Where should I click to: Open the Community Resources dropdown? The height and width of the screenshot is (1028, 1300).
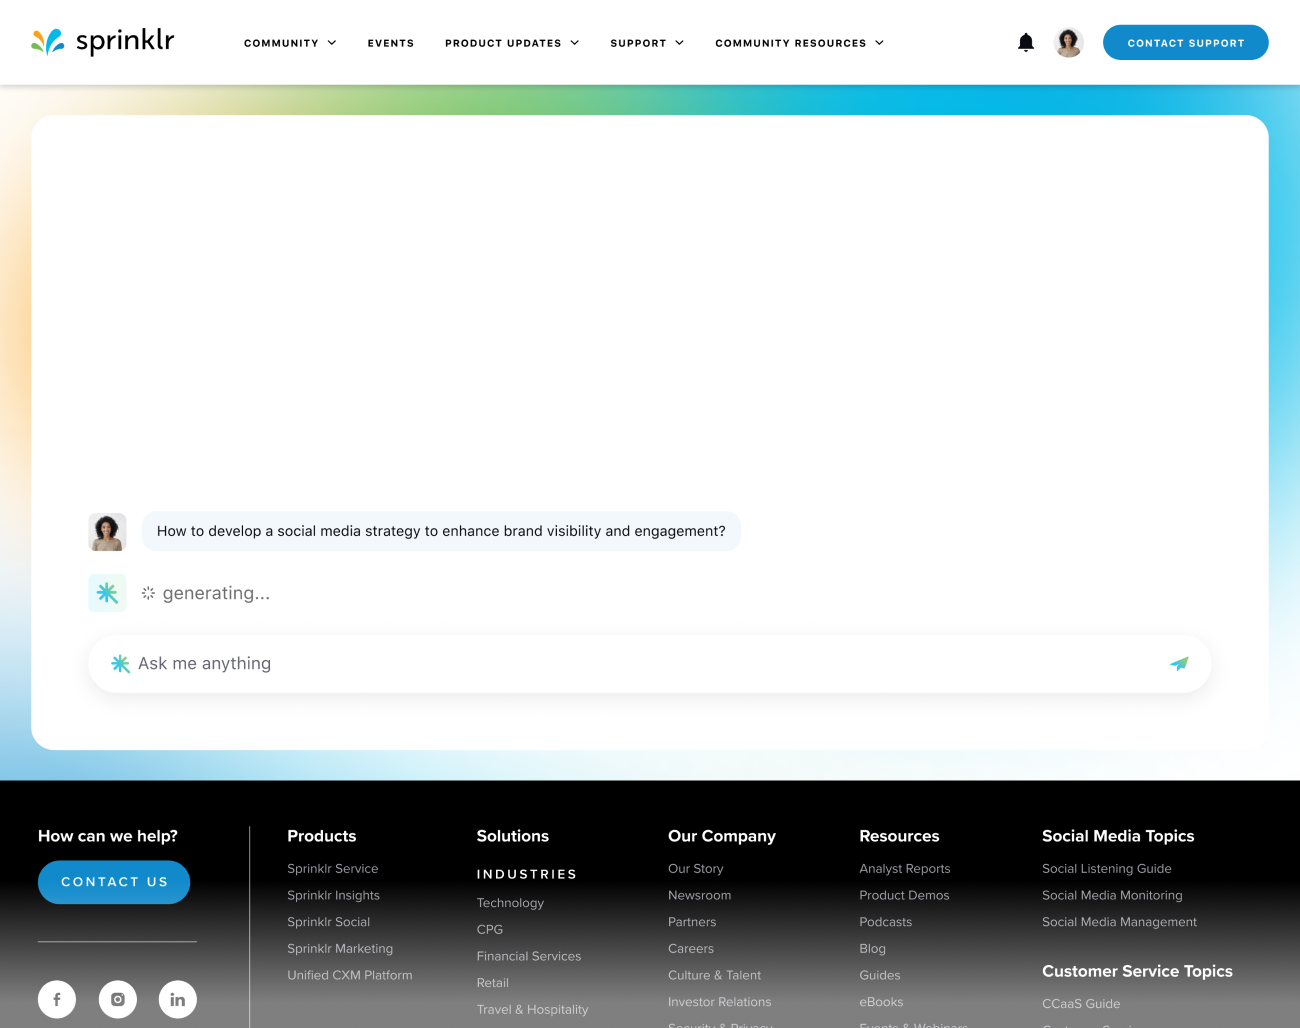(x=799, y=43)
